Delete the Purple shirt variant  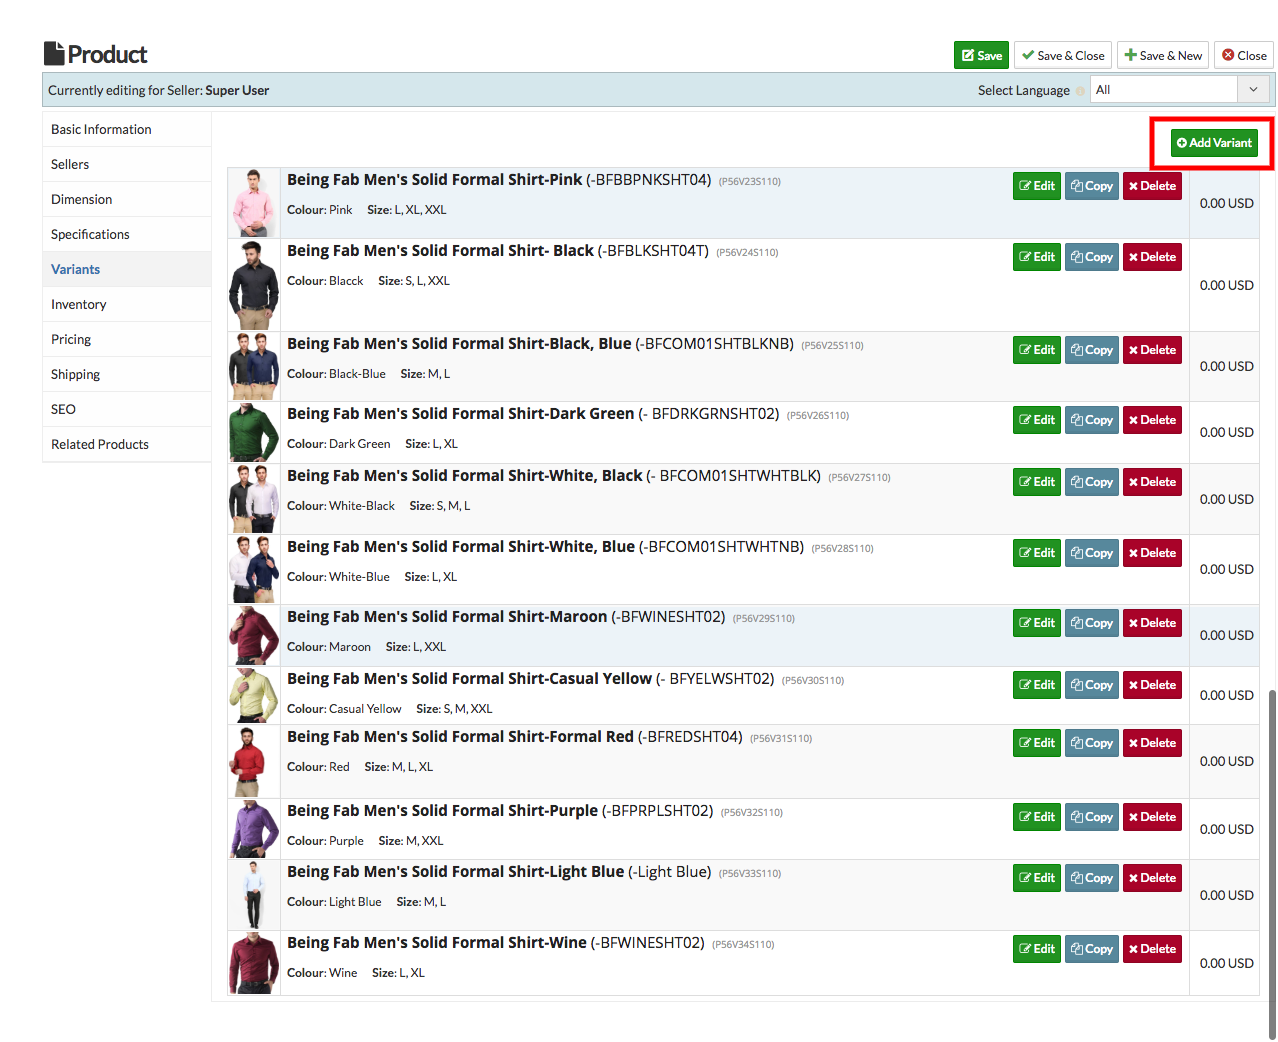point(1152,817)
